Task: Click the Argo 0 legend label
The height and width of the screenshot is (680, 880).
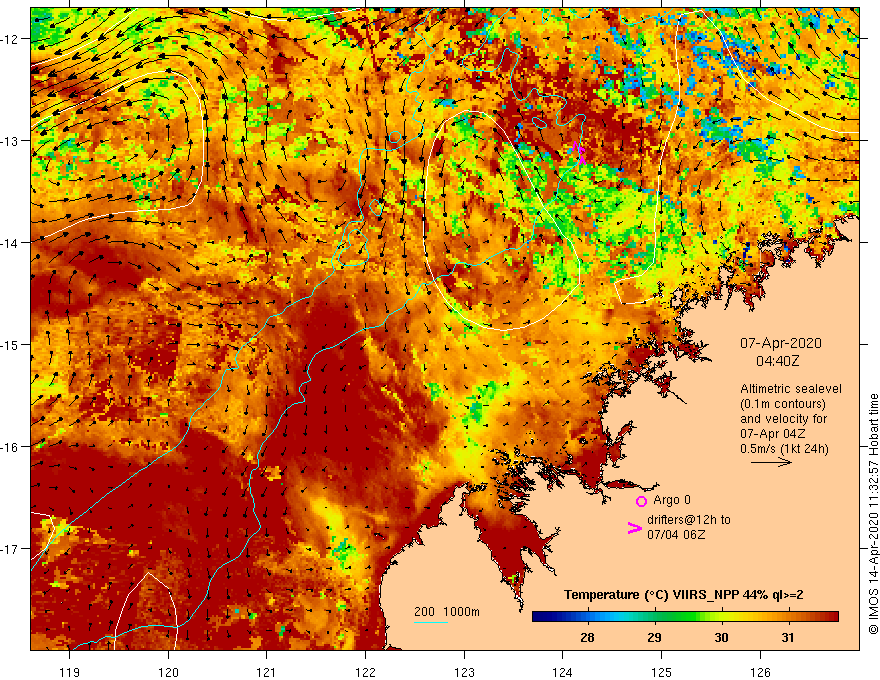Action: point(672,500)
